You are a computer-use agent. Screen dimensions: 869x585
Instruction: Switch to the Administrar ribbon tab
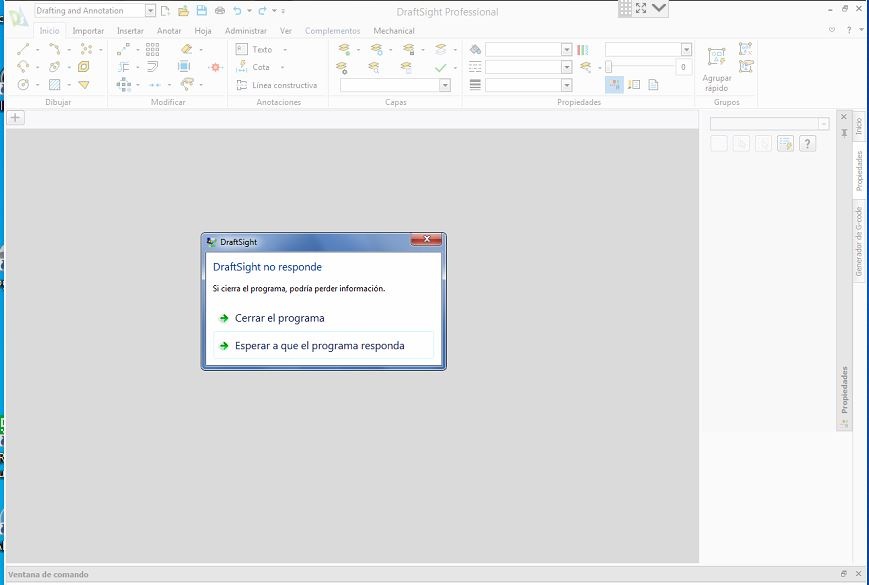point(246,31)
